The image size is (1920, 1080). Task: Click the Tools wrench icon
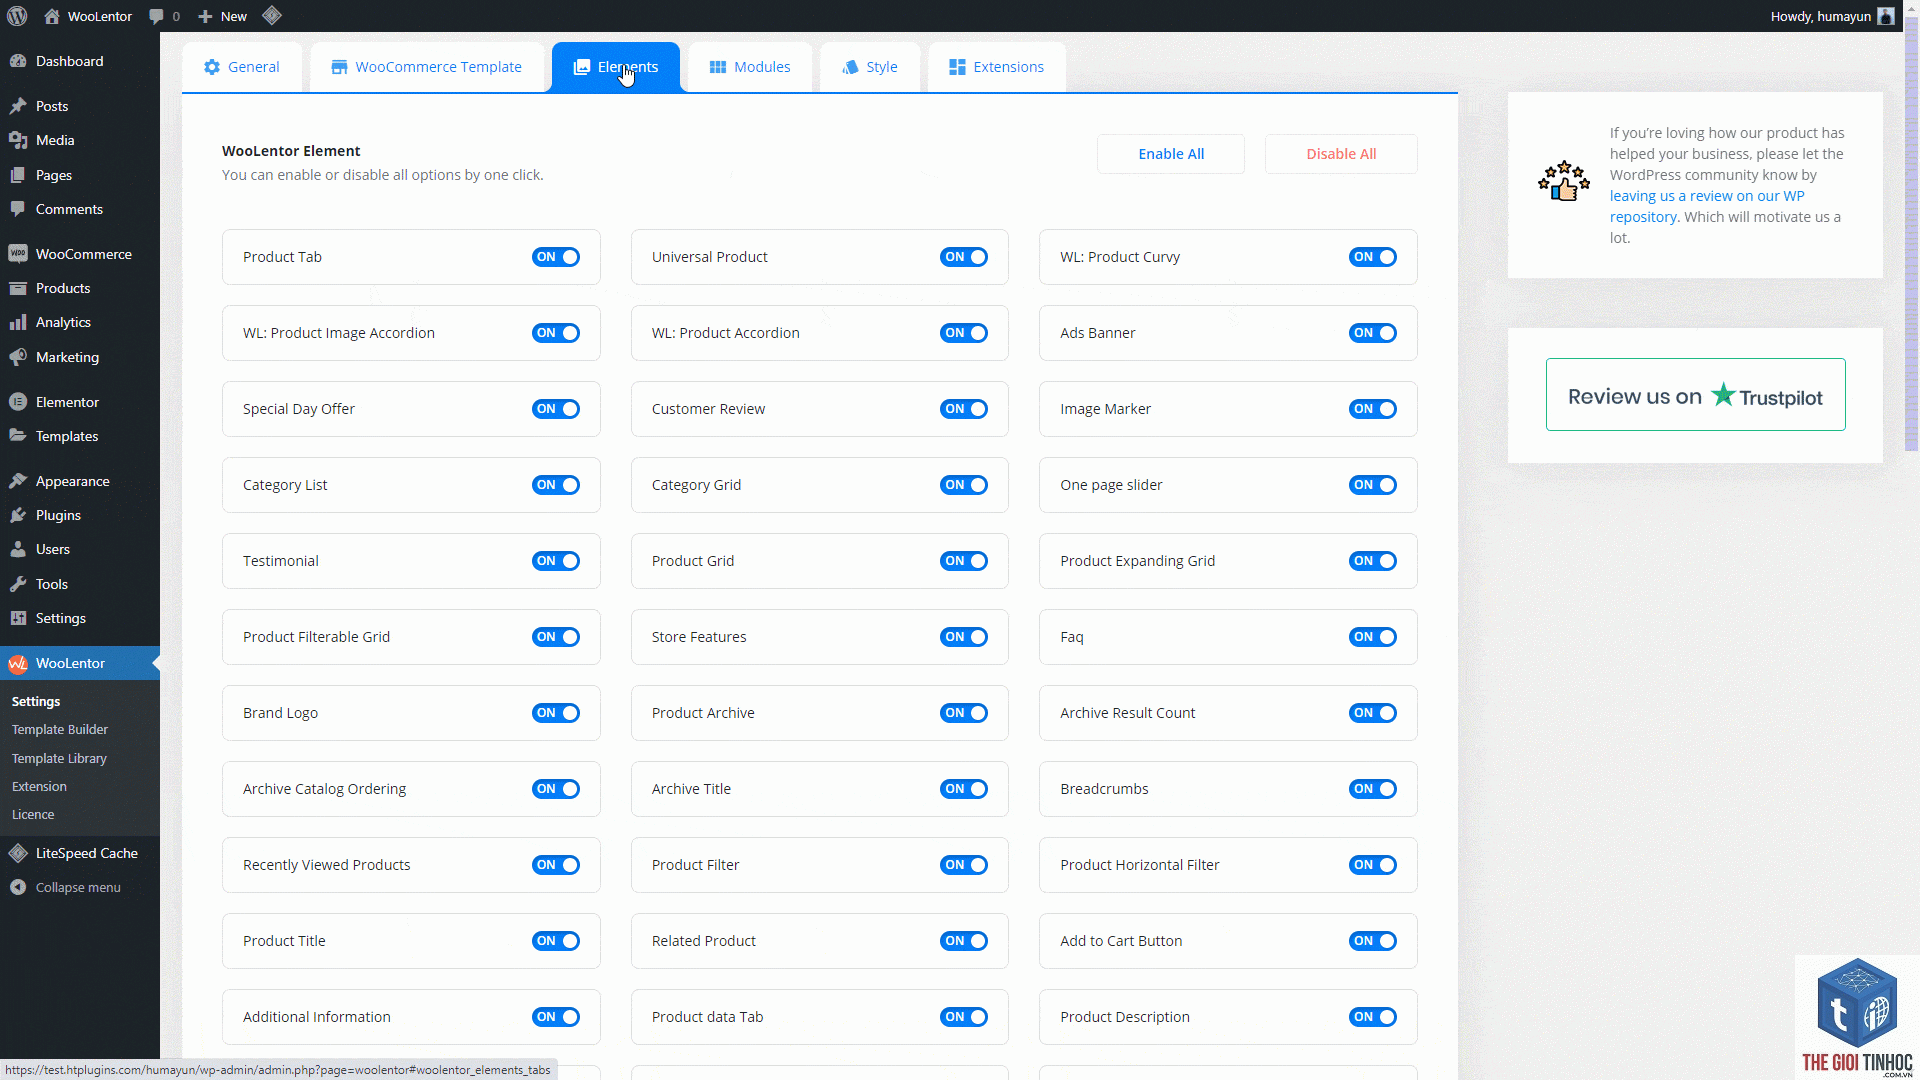(x=18, y=584)
